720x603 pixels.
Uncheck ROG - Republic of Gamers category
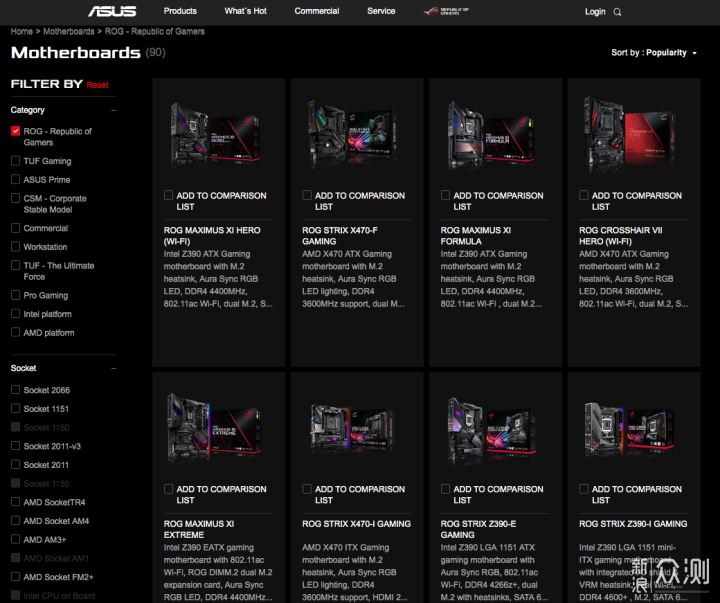(16, 131)
